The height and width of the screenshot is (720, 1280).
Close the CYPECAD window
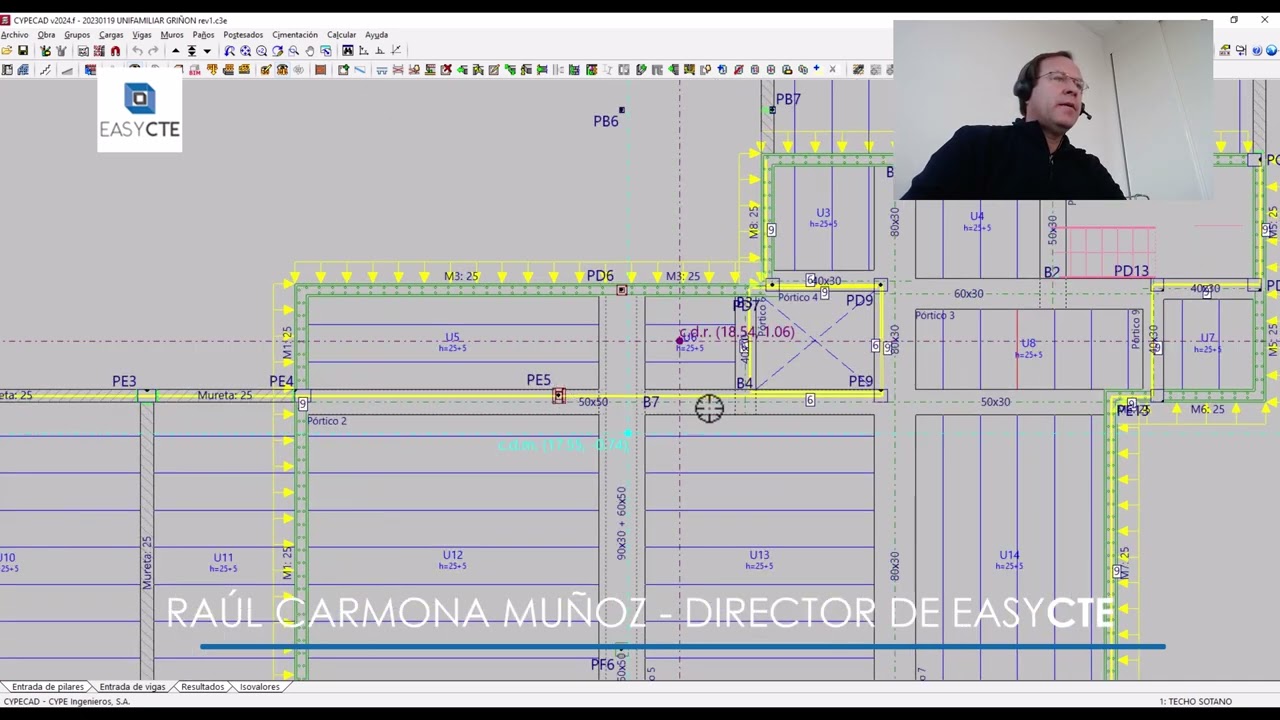click(1265, 19)
